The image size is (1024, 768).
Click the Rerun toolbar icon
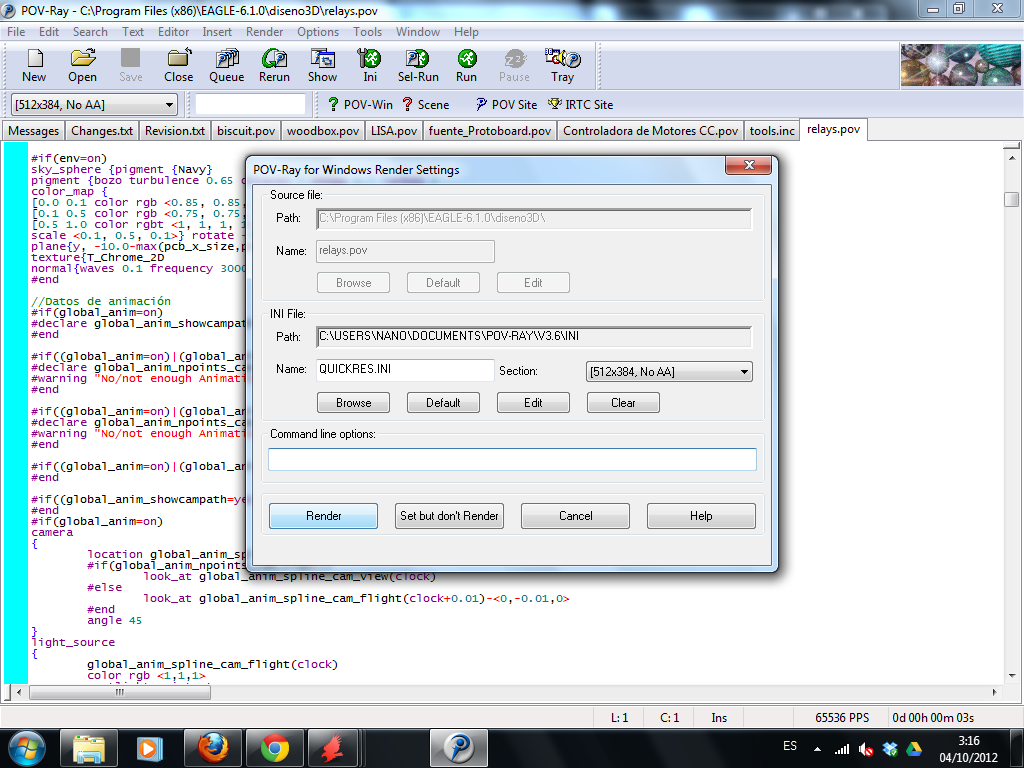click(274, 65)
